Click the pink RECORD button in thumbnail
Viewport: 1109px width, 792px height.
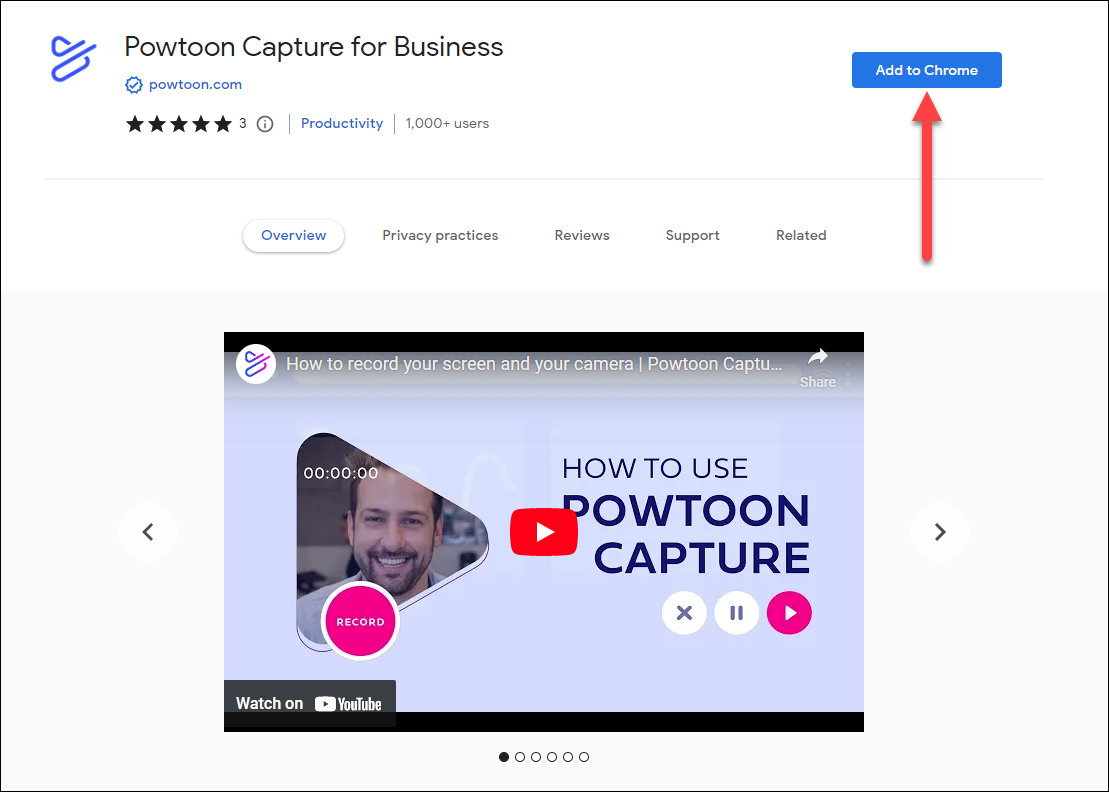[361, 621]
